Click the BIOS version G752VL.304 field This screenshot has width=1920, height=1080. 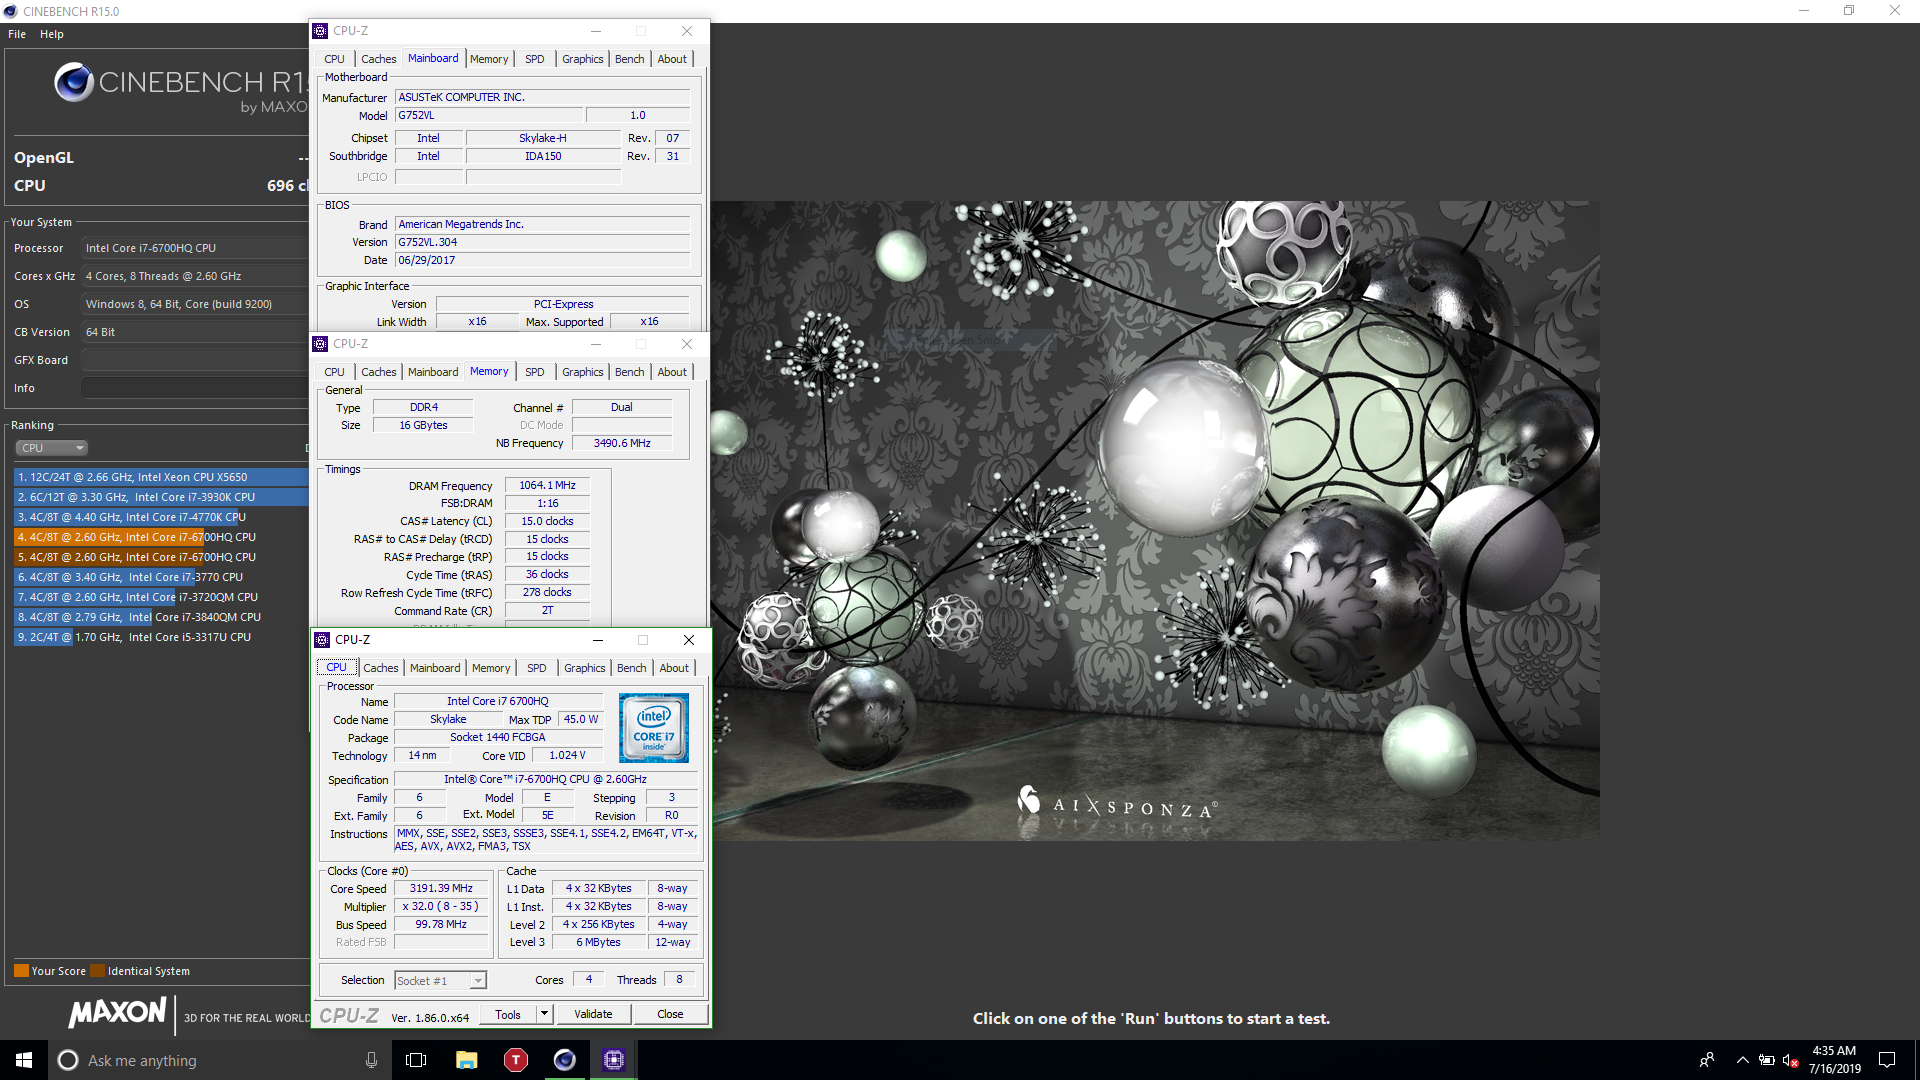tap(543, 242)
